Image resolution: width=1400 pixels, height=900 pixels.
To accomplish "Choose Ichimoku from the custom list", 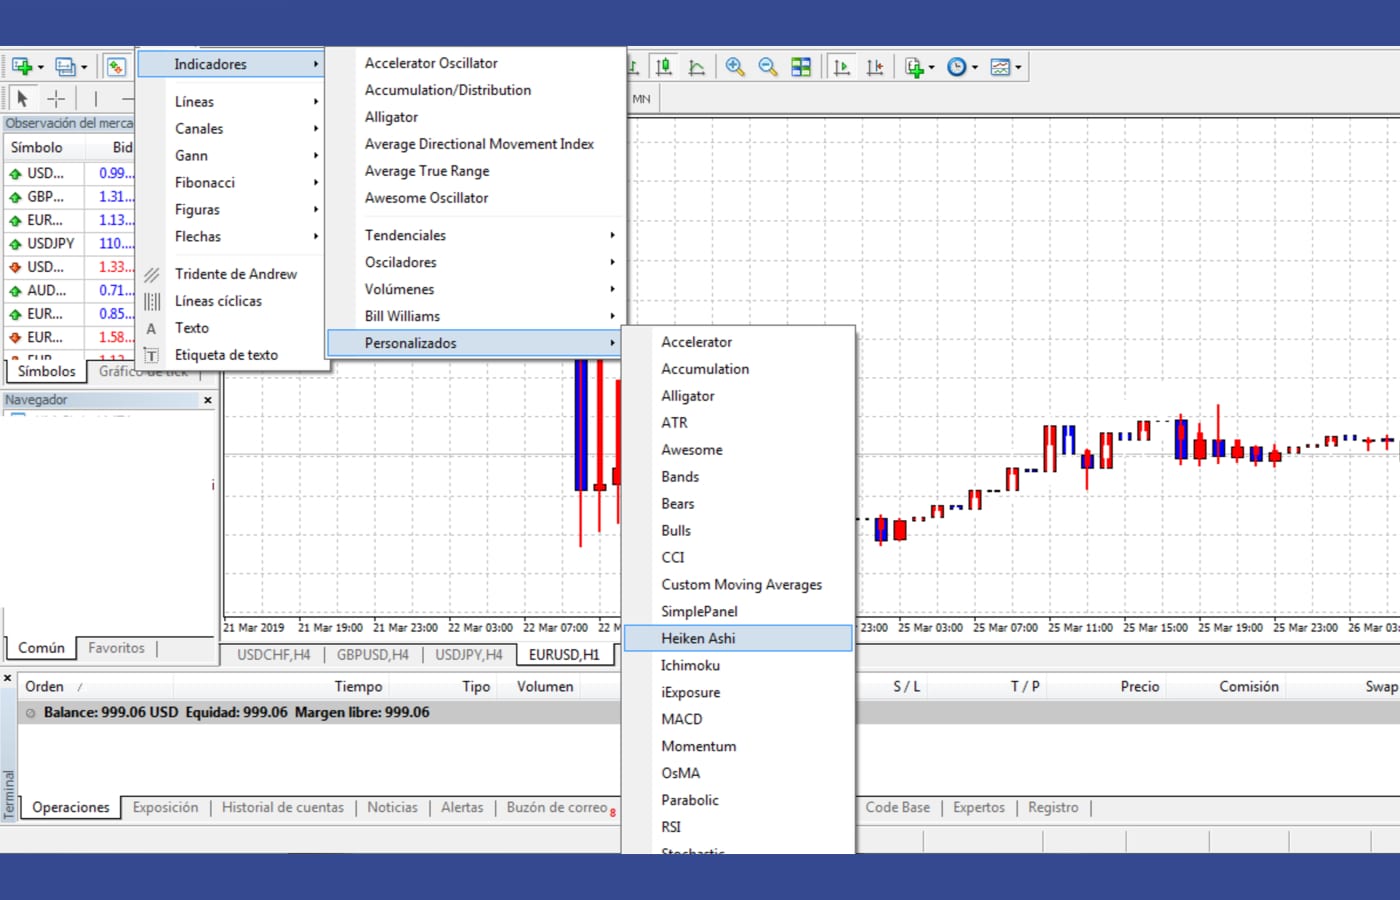I will point(738,665).
